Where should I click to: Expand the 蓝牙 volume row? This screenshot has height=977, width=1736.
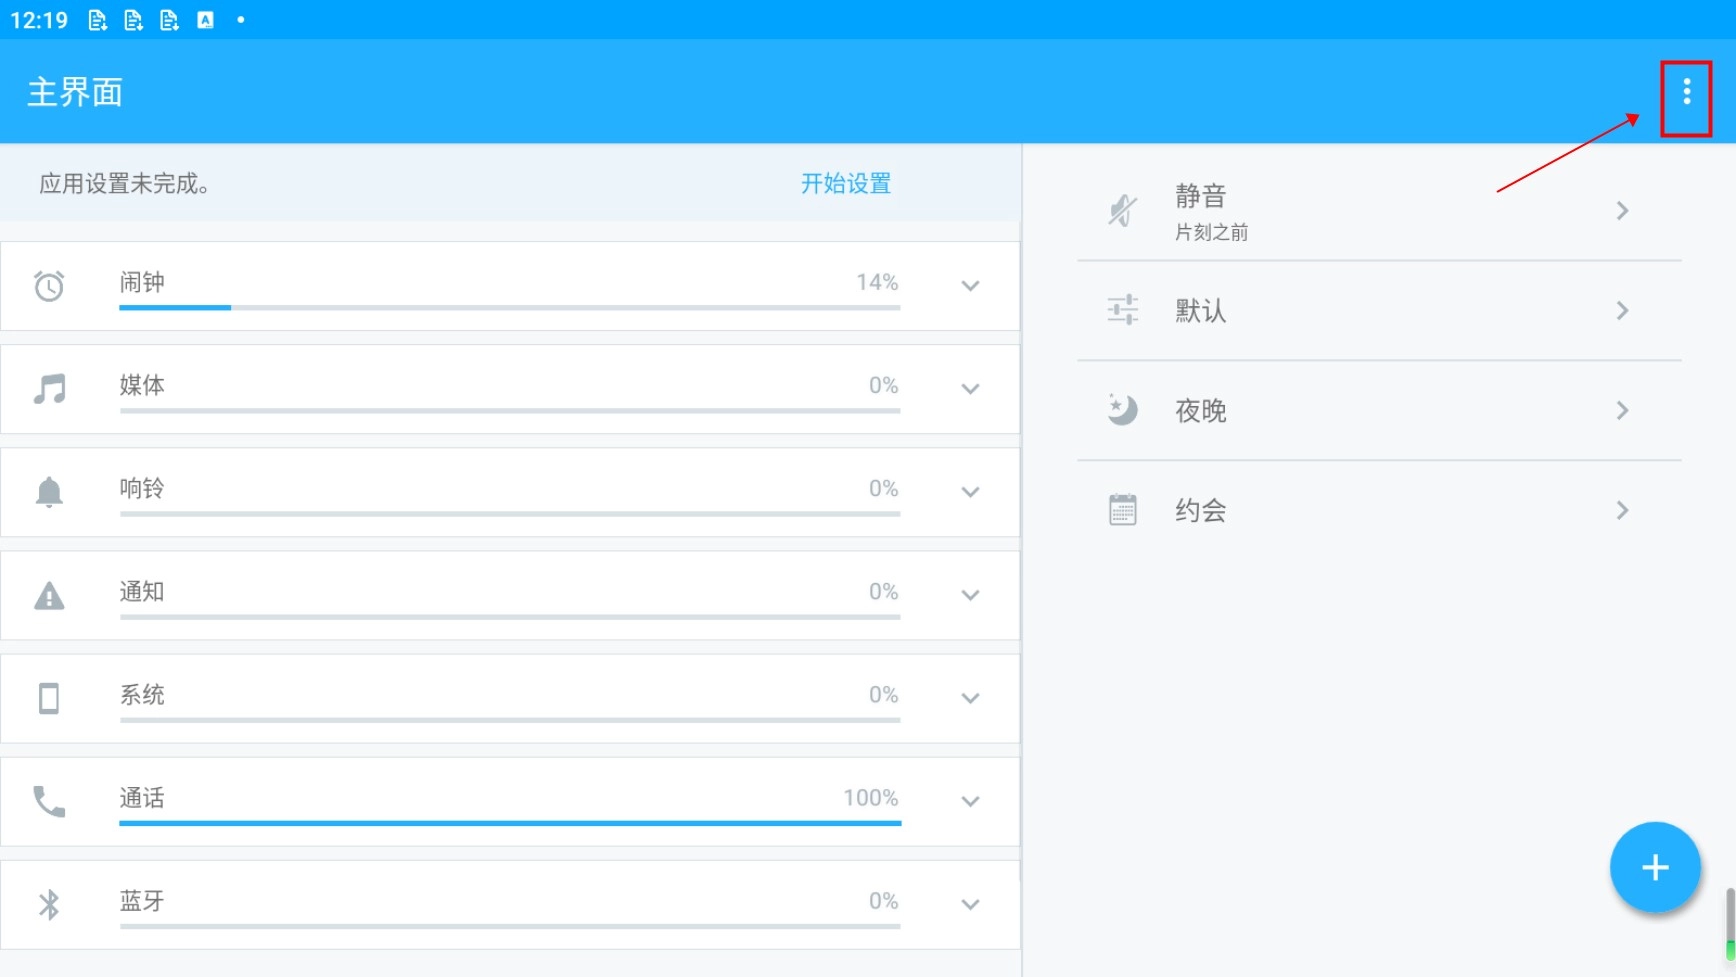970,904
